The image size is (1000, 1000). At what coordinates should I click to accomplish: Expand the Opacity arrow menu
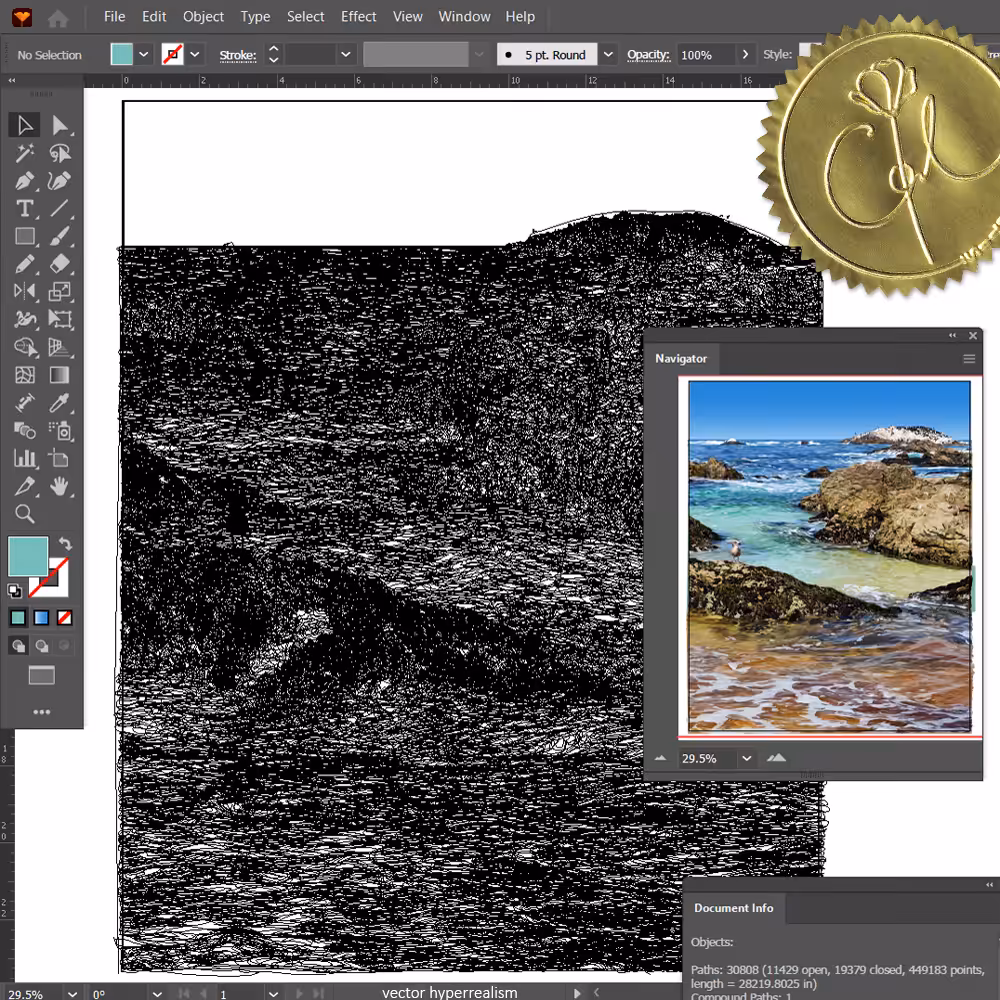(x=745, y=55)
